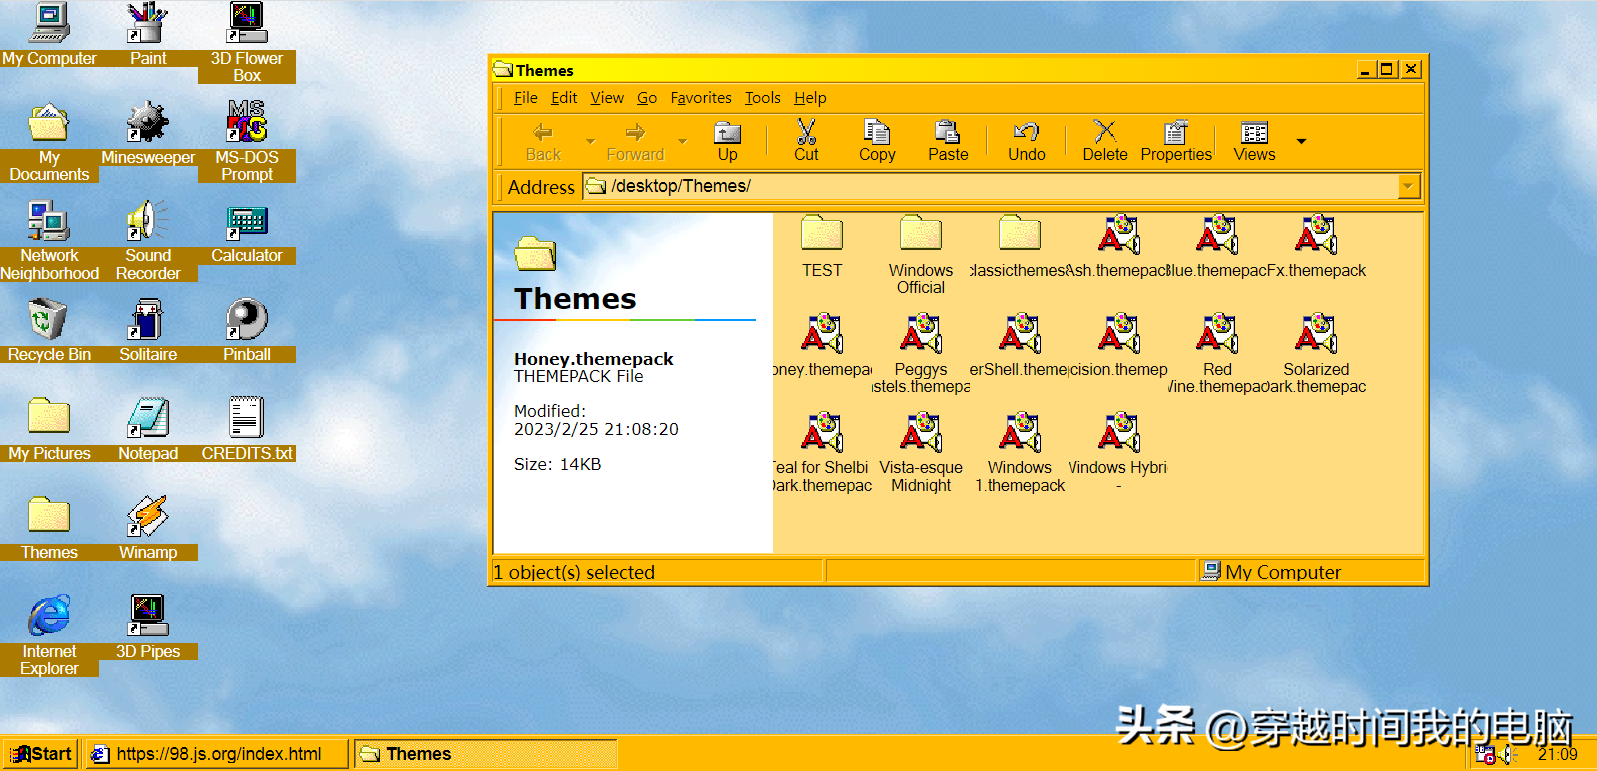Image resolution: width=1597 pixels, height=771 pixels.
Task: Open Properties from the toolbar
Action: point(1176,142)
